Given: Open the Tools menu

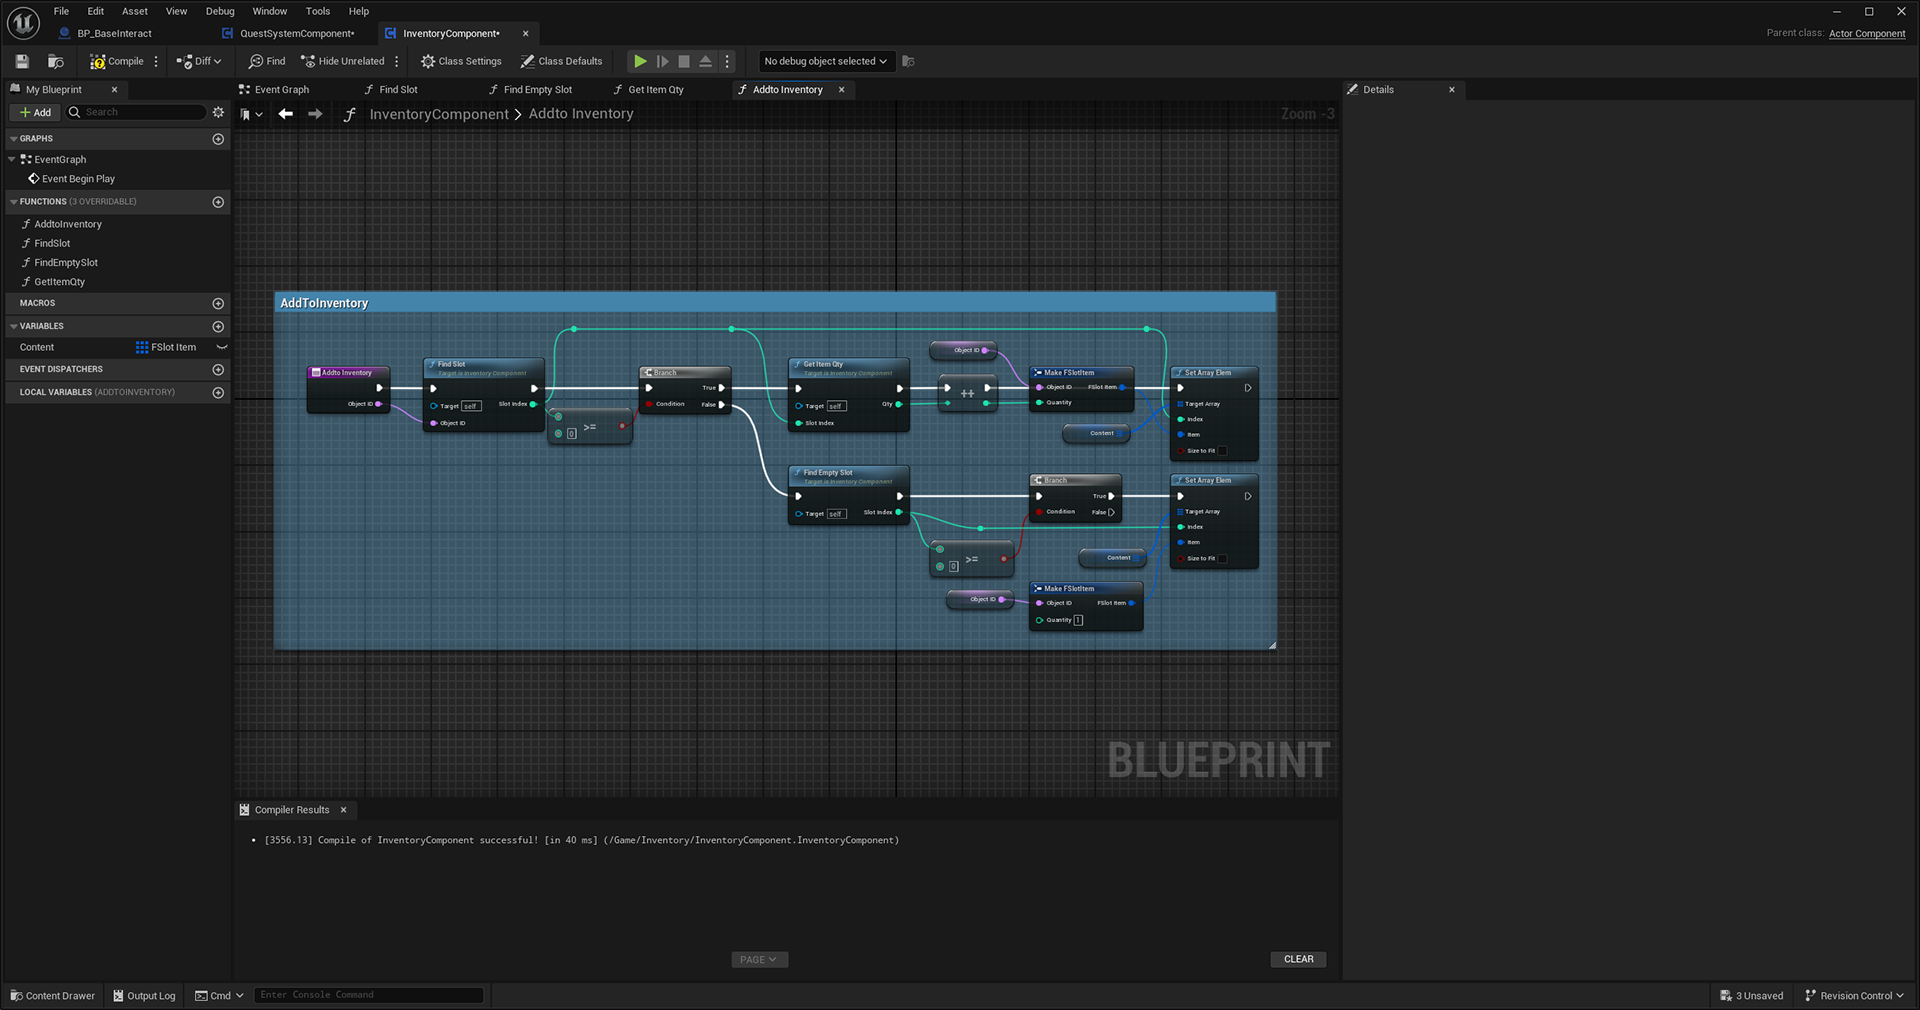Looking at the screenshot, I should click(x=318, y=11).
